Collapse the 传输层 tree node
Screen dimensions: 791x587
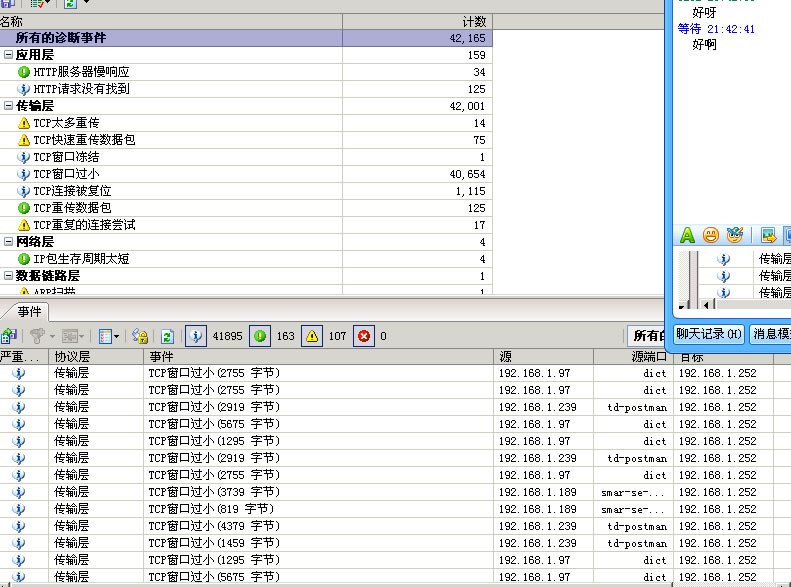coord(9,106)
